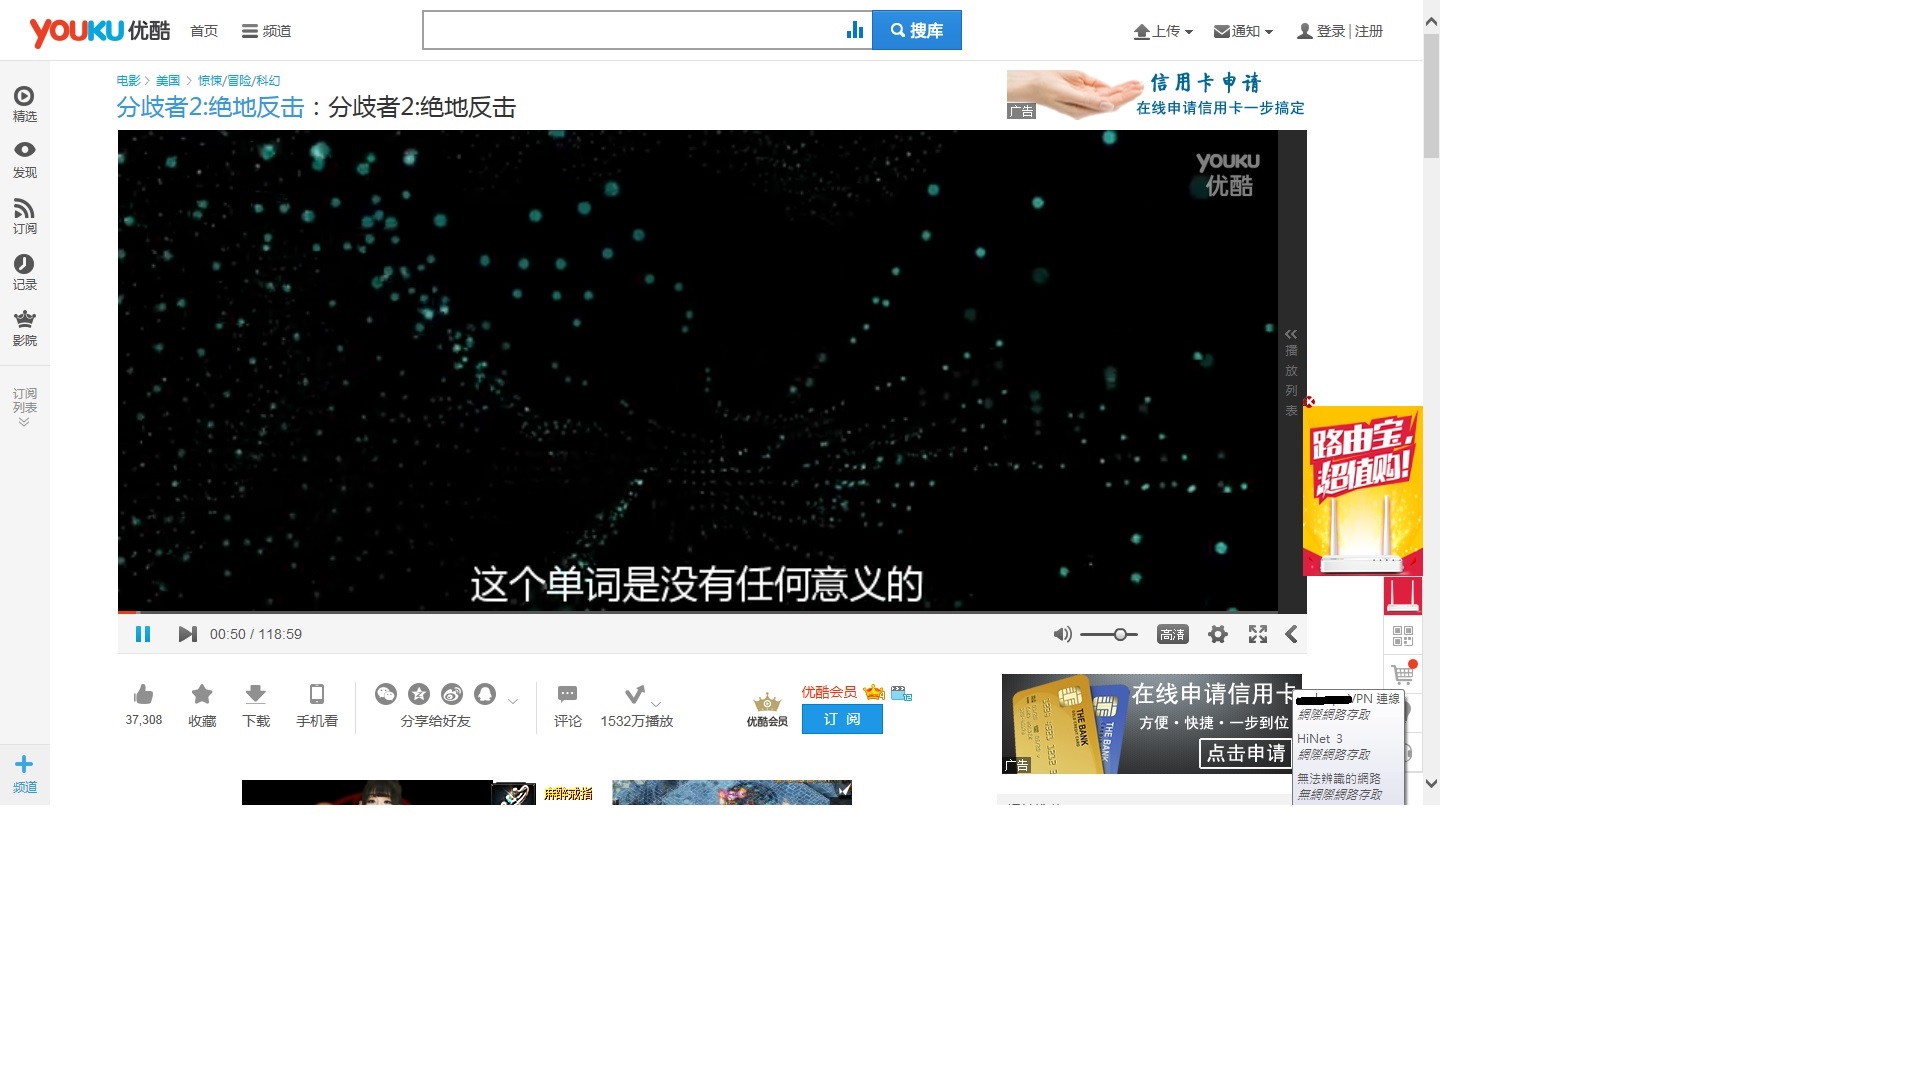
Task: Add channel with plus 频道
Action: (x=25, y=774)
